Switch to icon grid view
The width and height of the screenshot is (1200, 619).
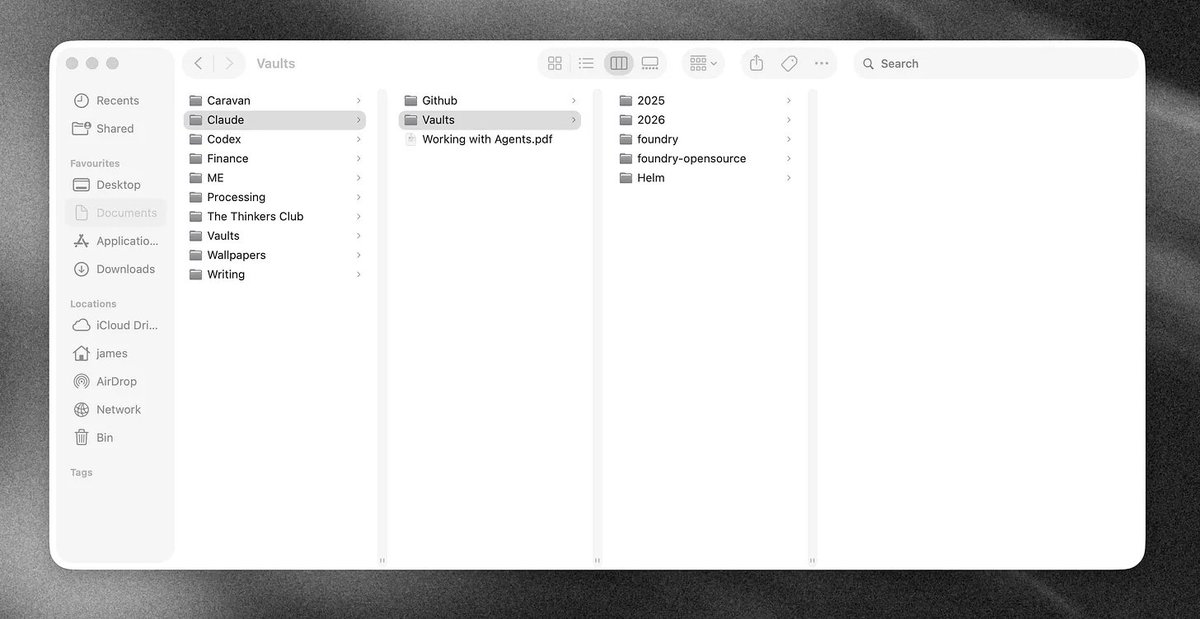[x=555, y=63]
